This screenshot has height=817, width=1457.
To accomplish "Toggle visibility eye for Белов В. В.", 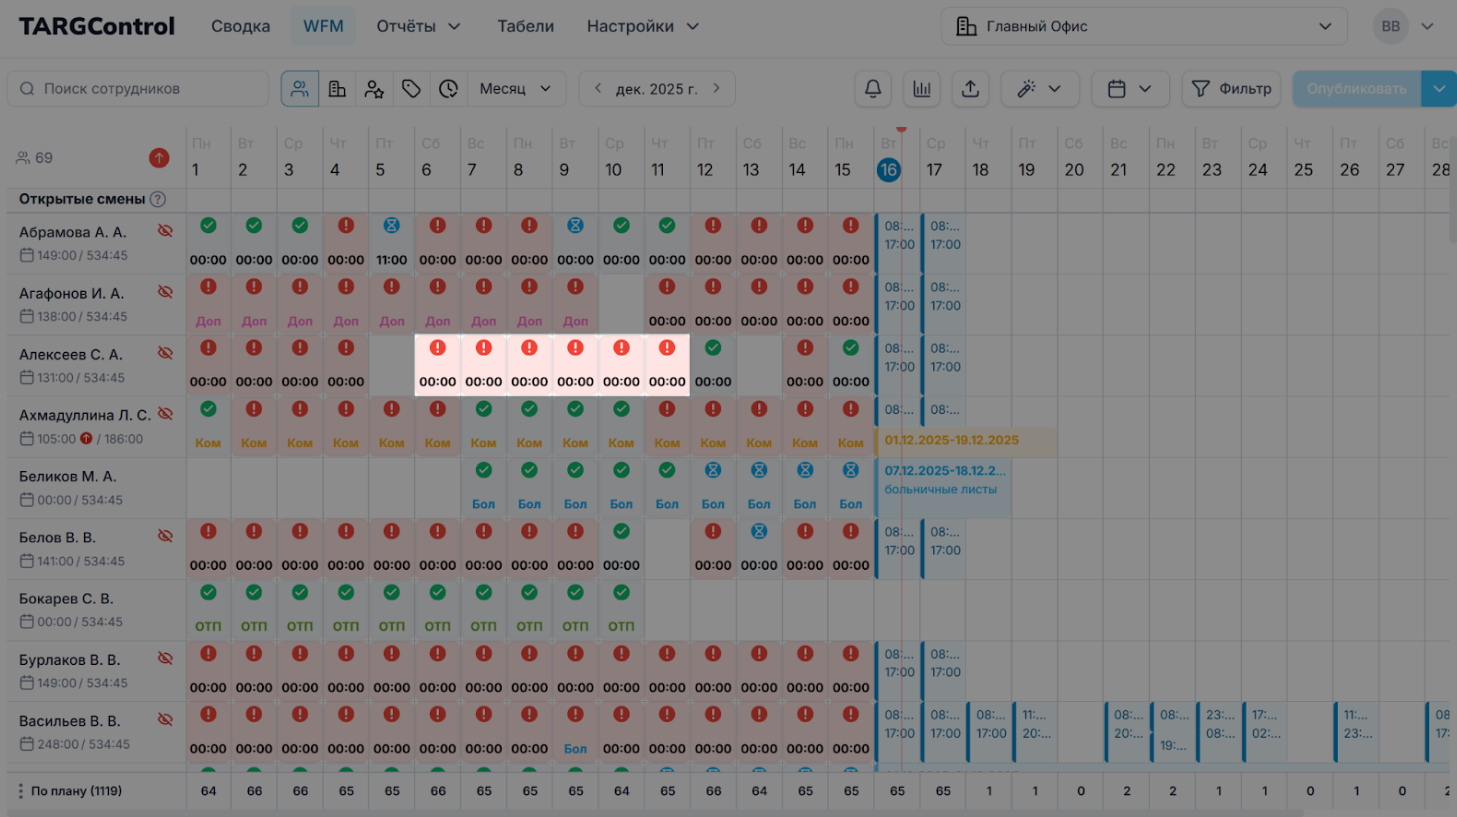I will [x=165, y=536].
